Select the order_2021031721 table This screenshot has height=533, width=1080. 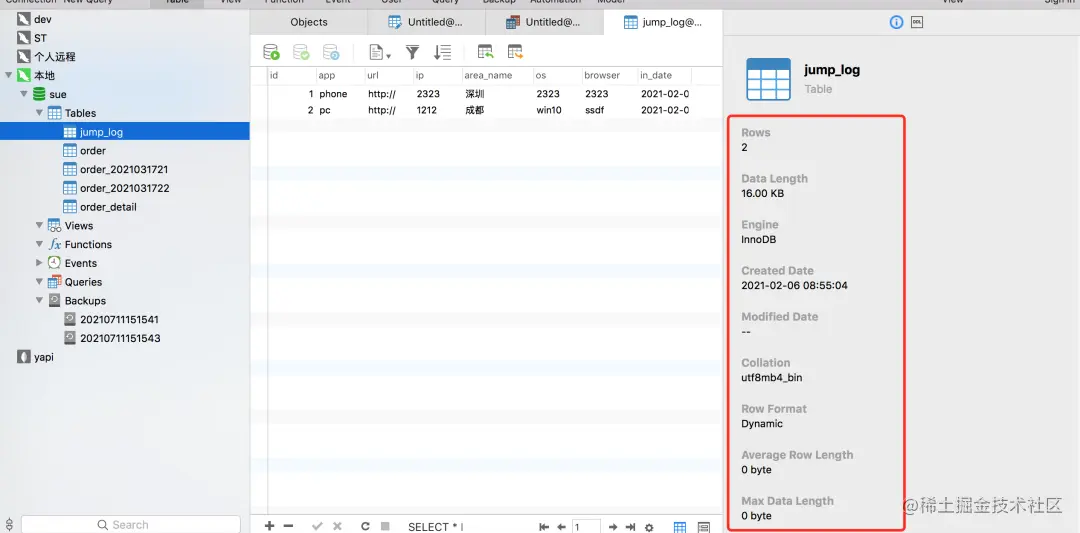[124, 169]
